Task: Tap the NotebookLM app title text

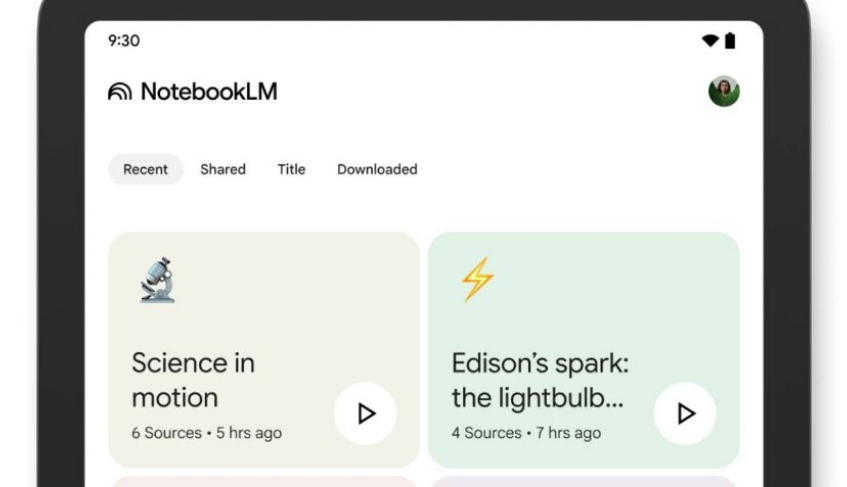Action: click(208, 92)
